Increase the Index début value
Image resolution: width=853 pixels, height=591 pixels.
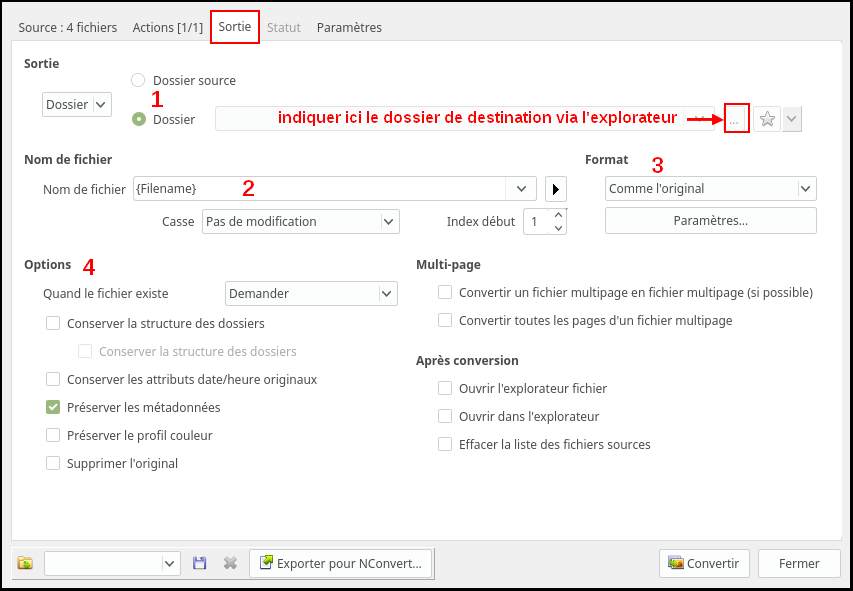558,215
